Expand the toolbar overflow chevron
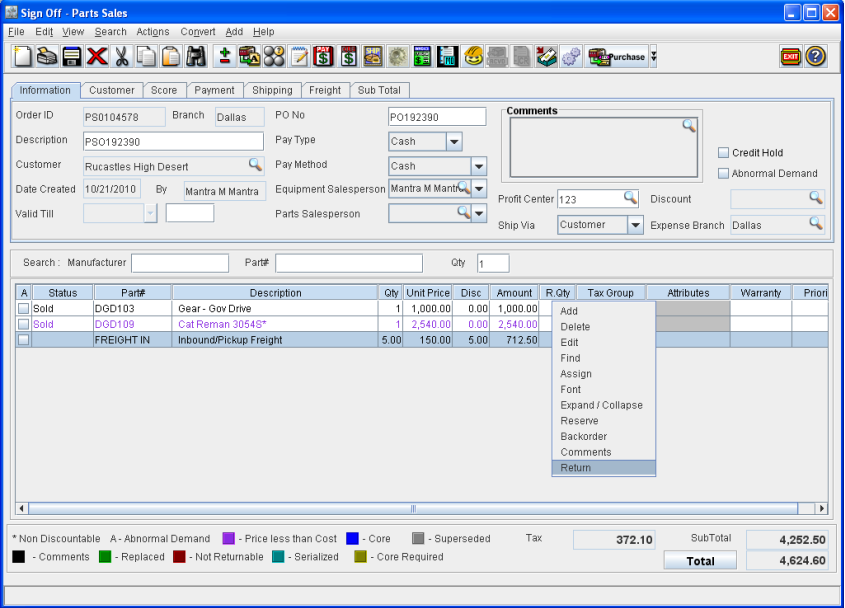Screen dimensions: 845x608 (654, 56)
